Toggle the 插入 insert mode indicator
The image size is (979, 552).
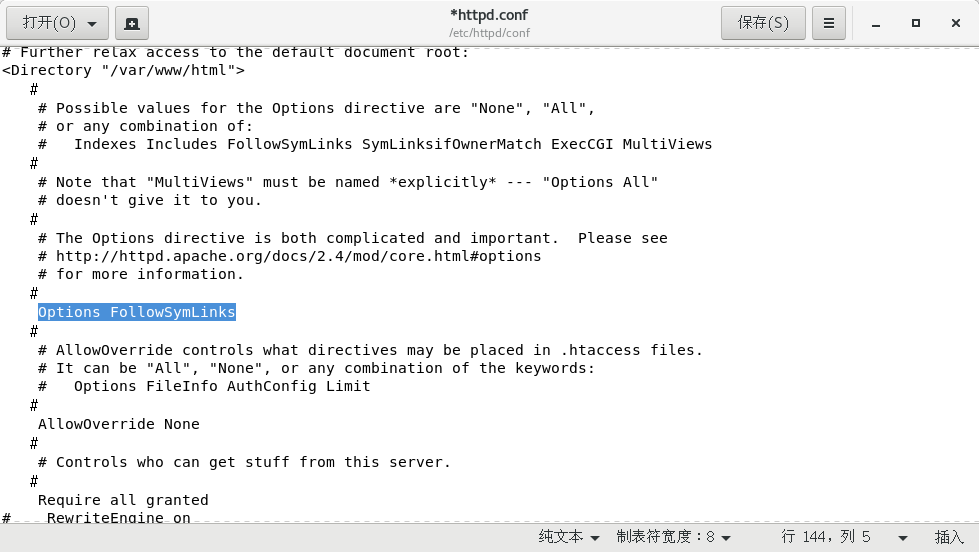coord(949,537)
